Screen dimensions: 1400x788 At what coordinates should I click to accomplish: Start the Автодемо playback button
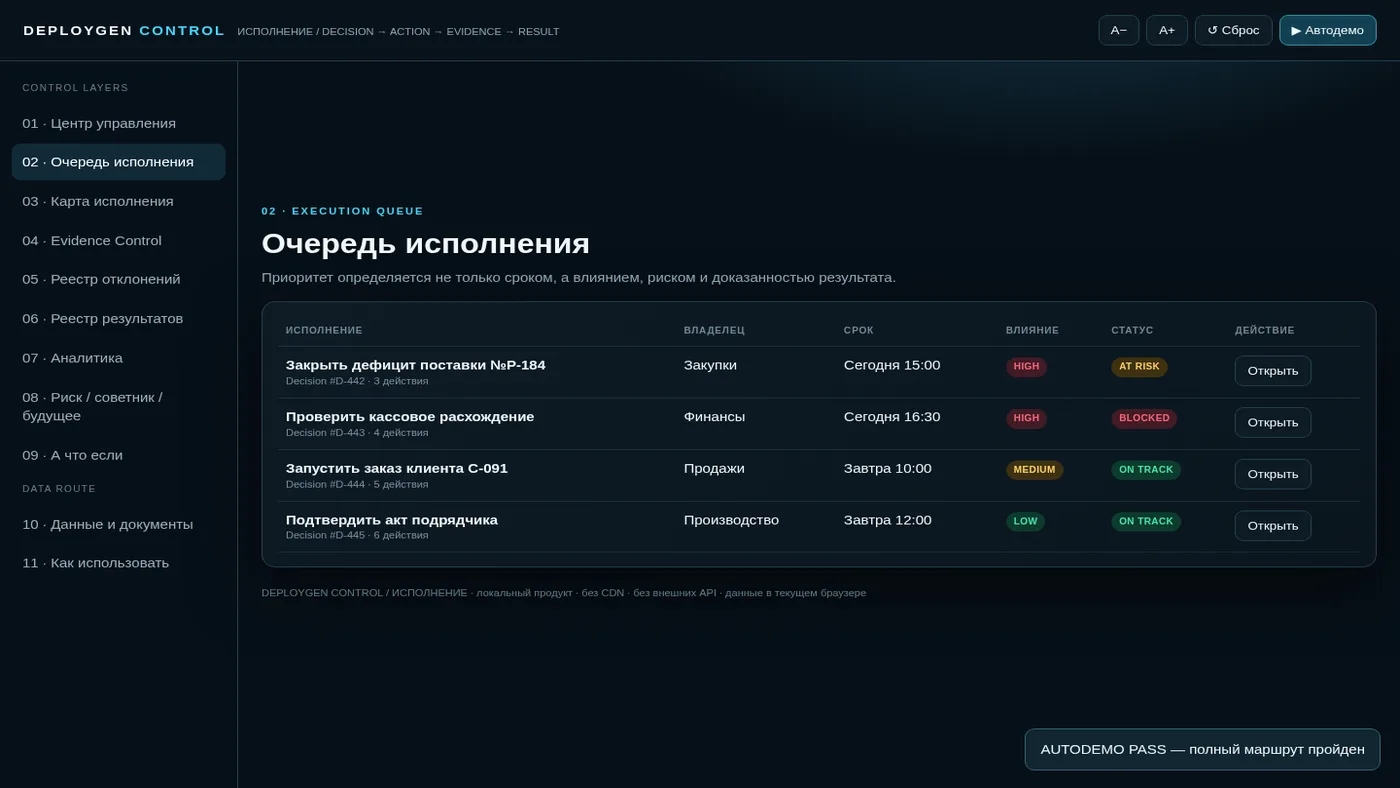1327,30
